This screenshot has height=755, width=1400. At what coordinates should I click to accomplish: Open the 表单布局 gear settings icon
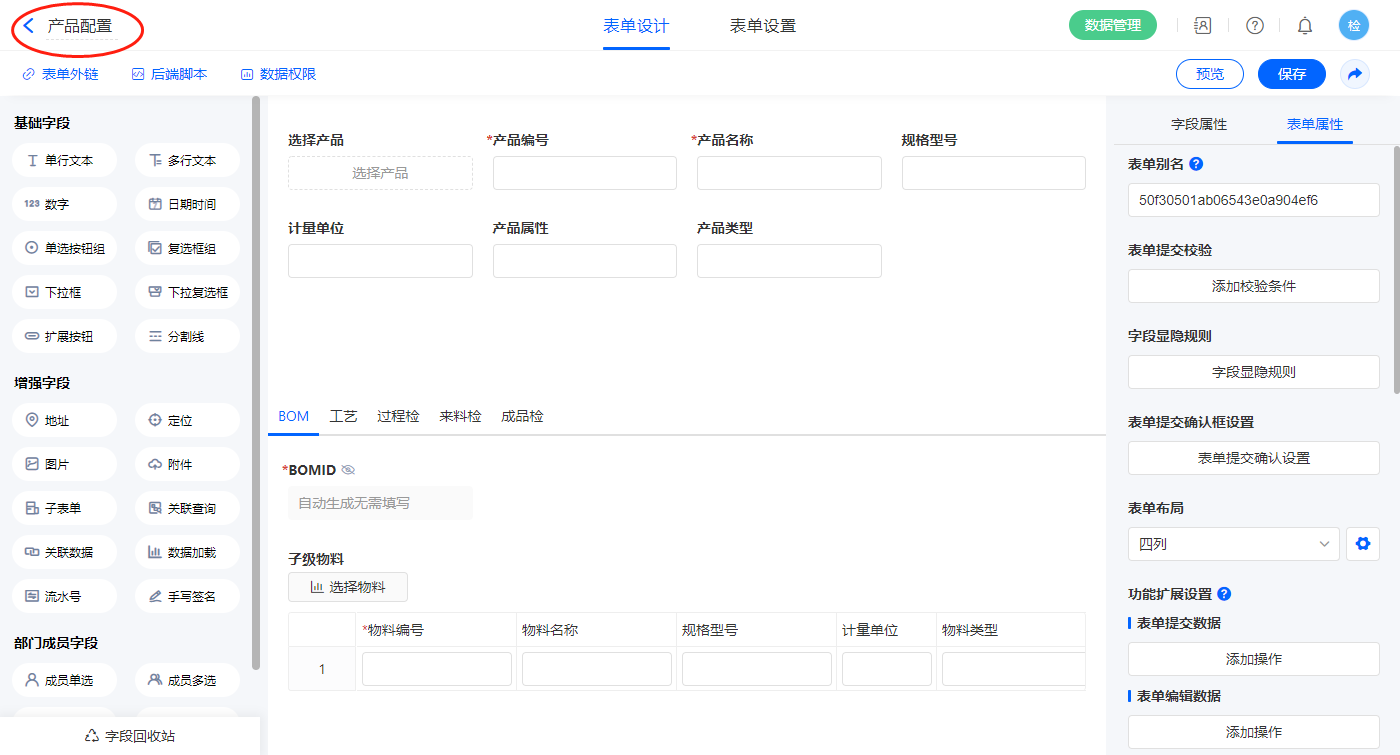[1361, 544]
